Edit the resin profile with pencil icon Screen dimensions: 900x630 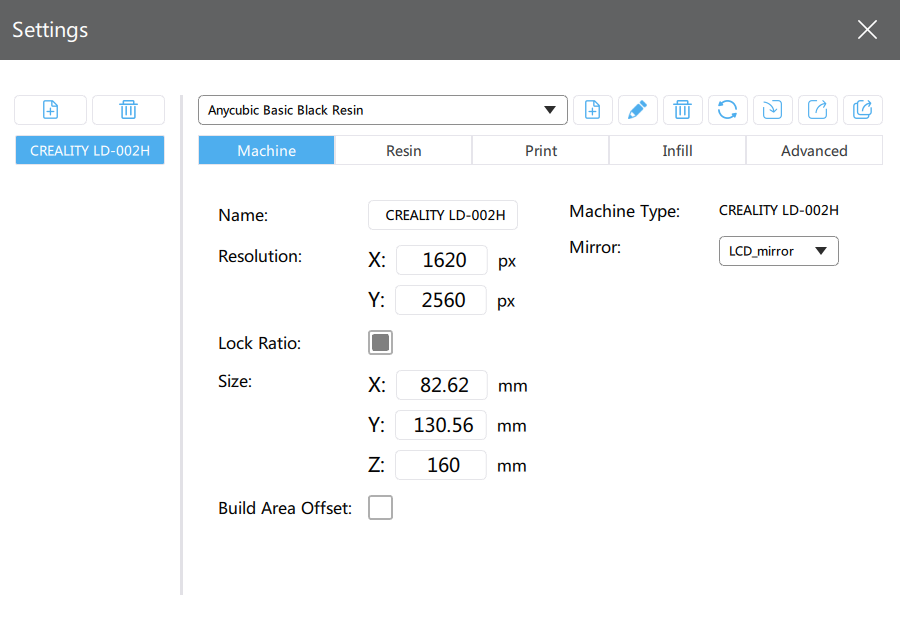638,110
